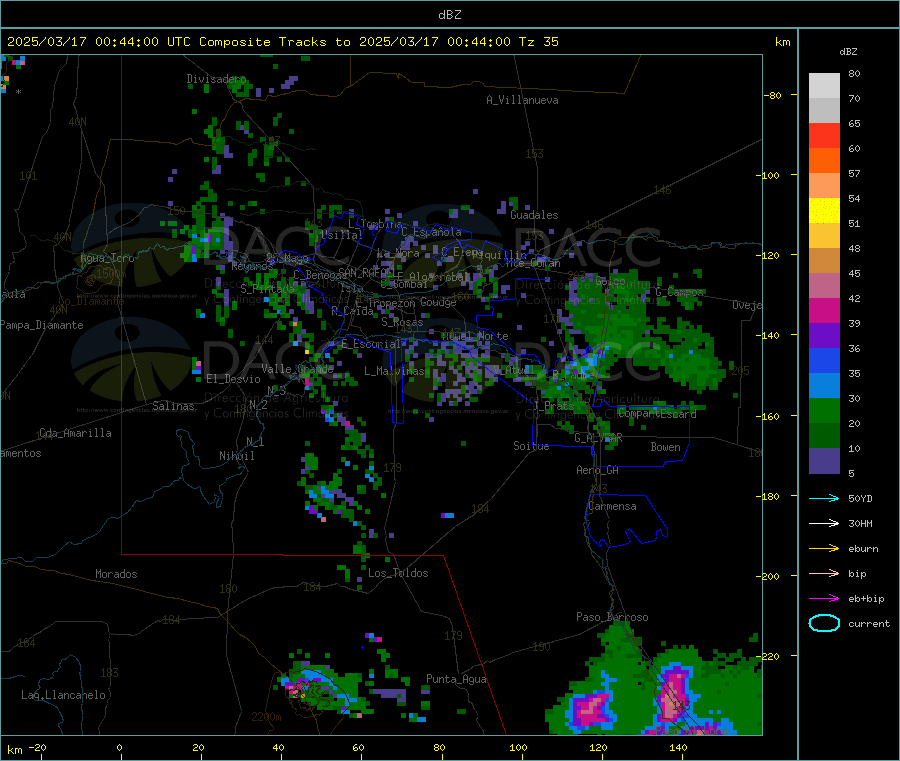Select the orange 57-60 dBZ swatch

(824, 161)
